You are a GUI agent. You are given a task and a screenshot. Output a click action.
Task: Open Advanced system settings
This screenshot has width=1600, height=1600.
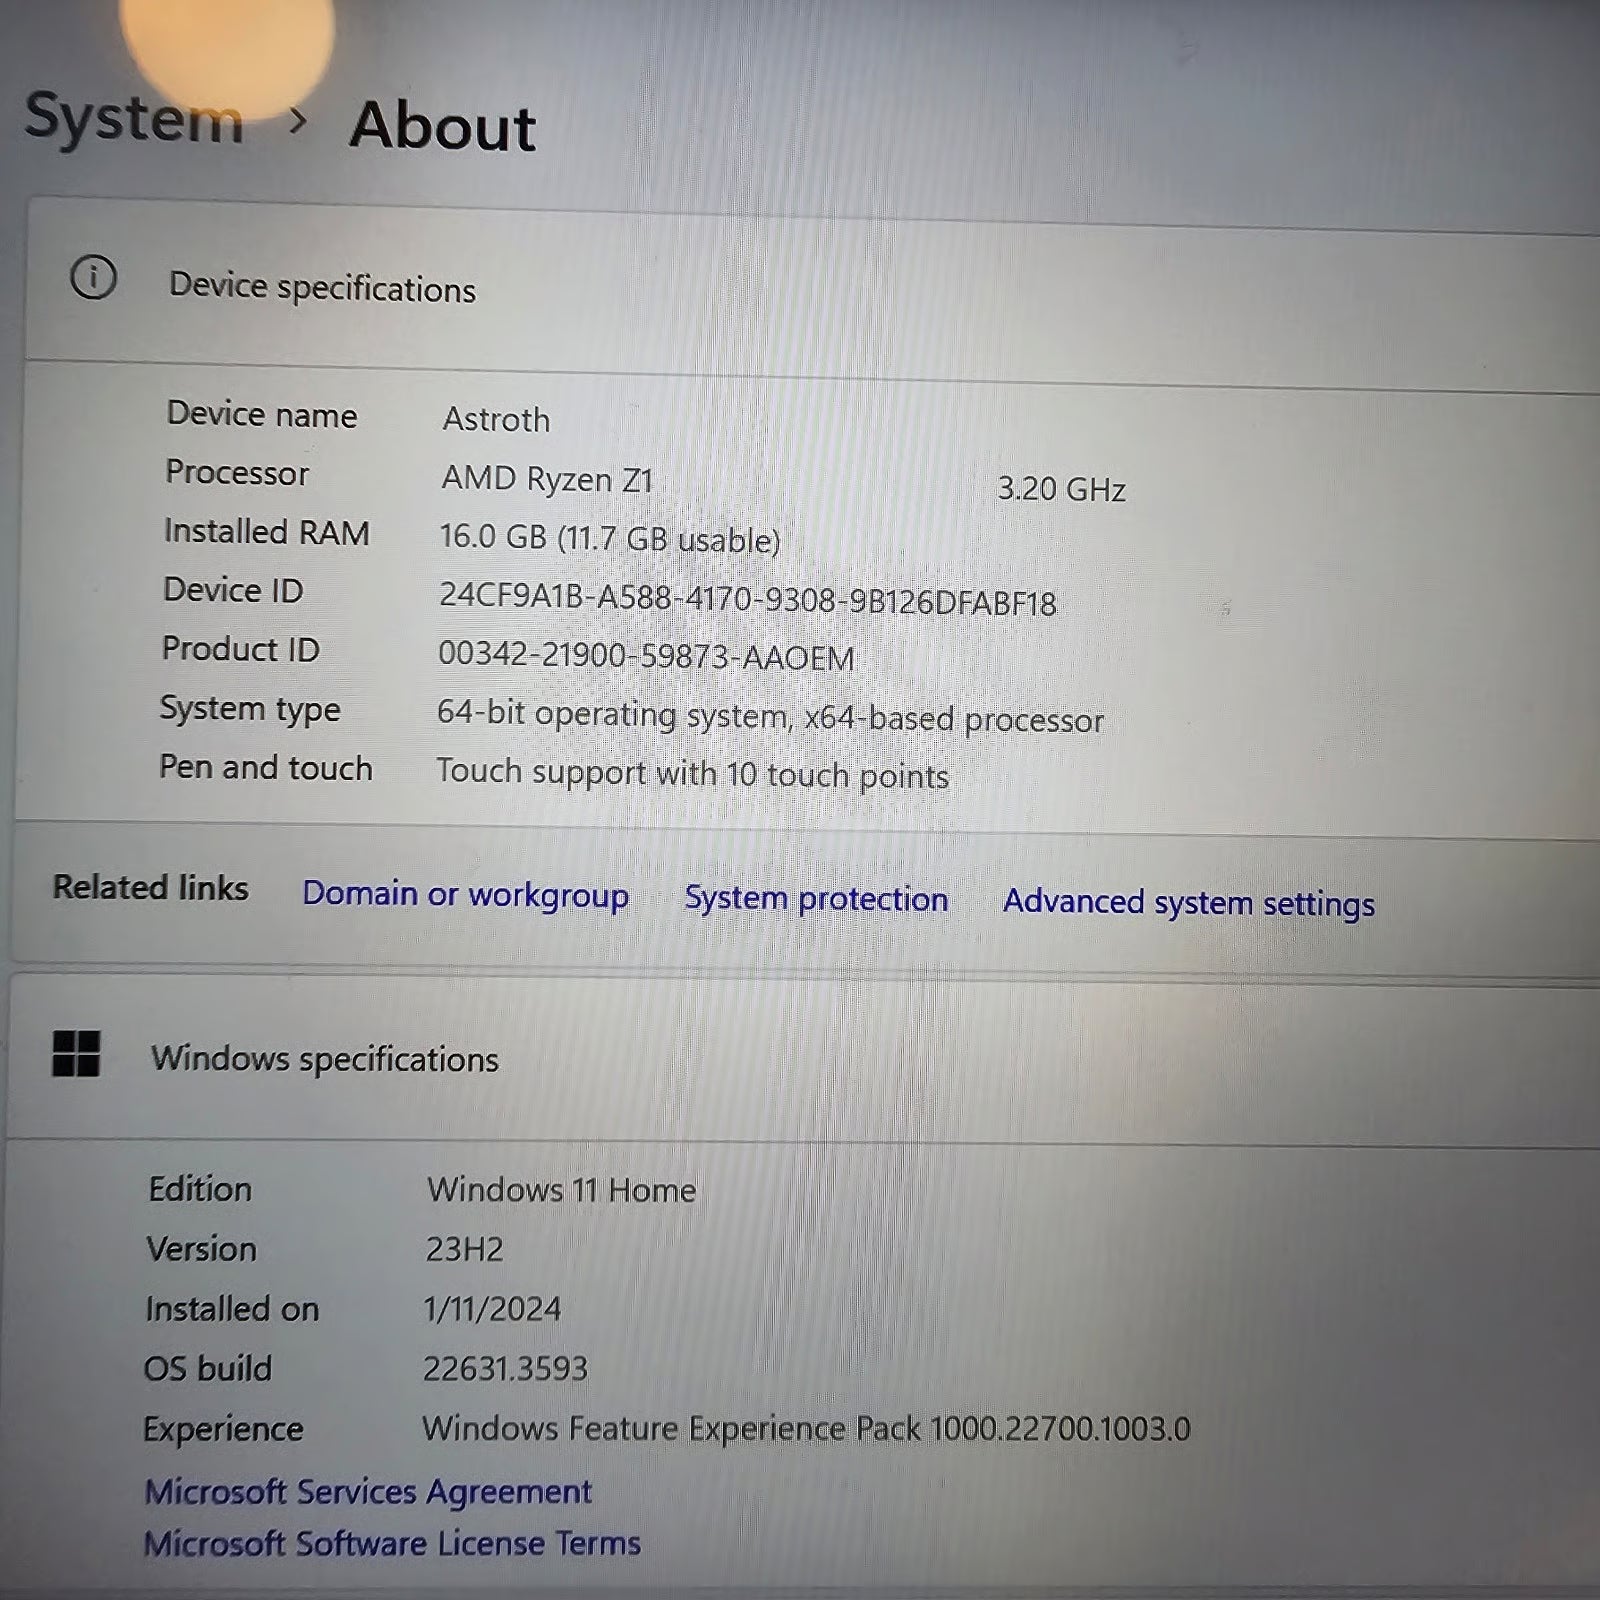(1189, 903)
